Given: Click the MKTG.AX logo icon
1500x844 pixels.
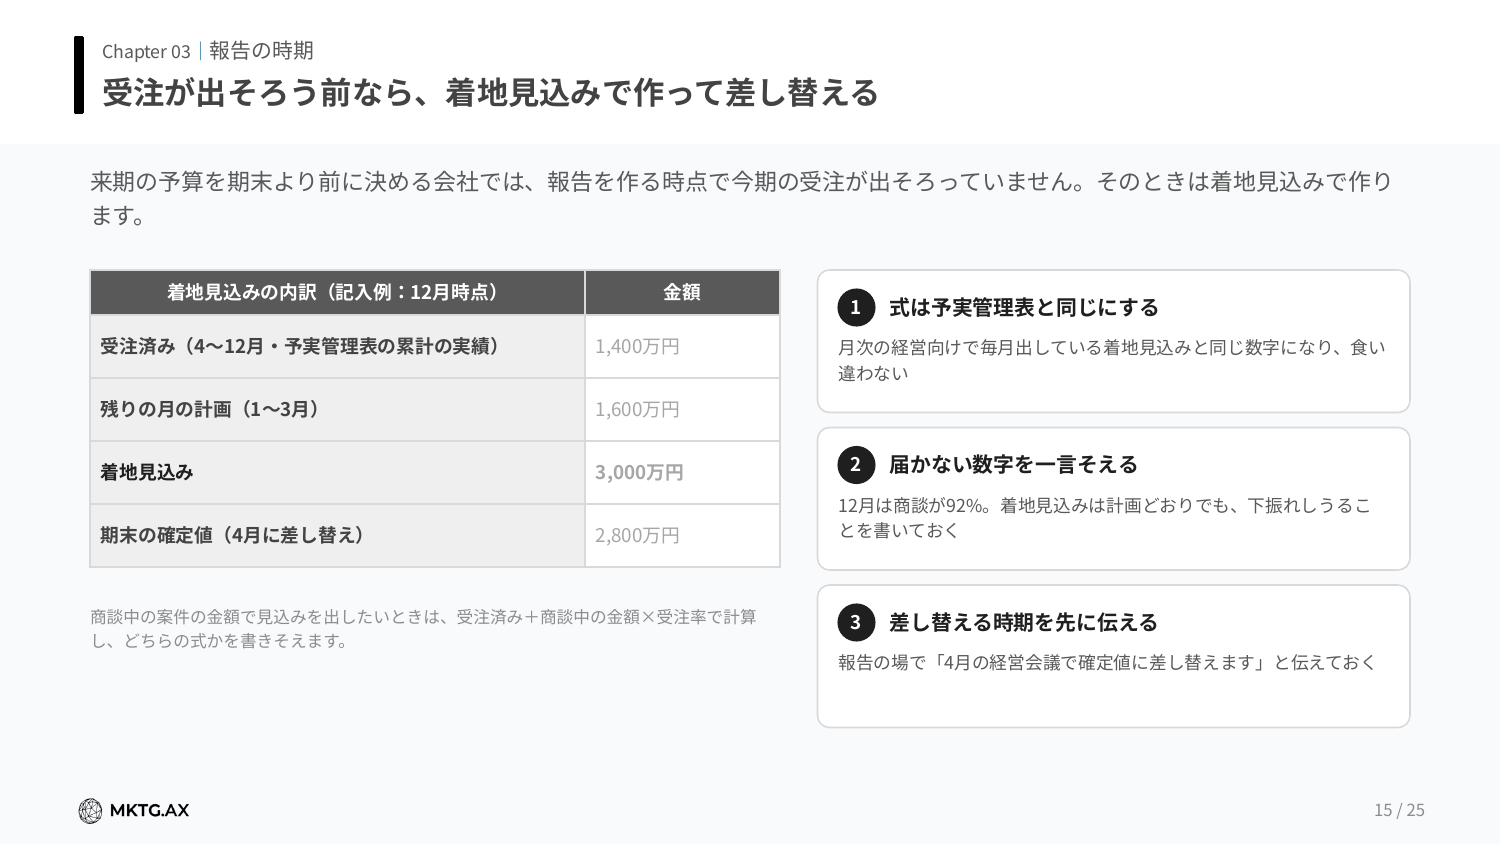Looking at the screenshot, I should click(x=90, y=811).
